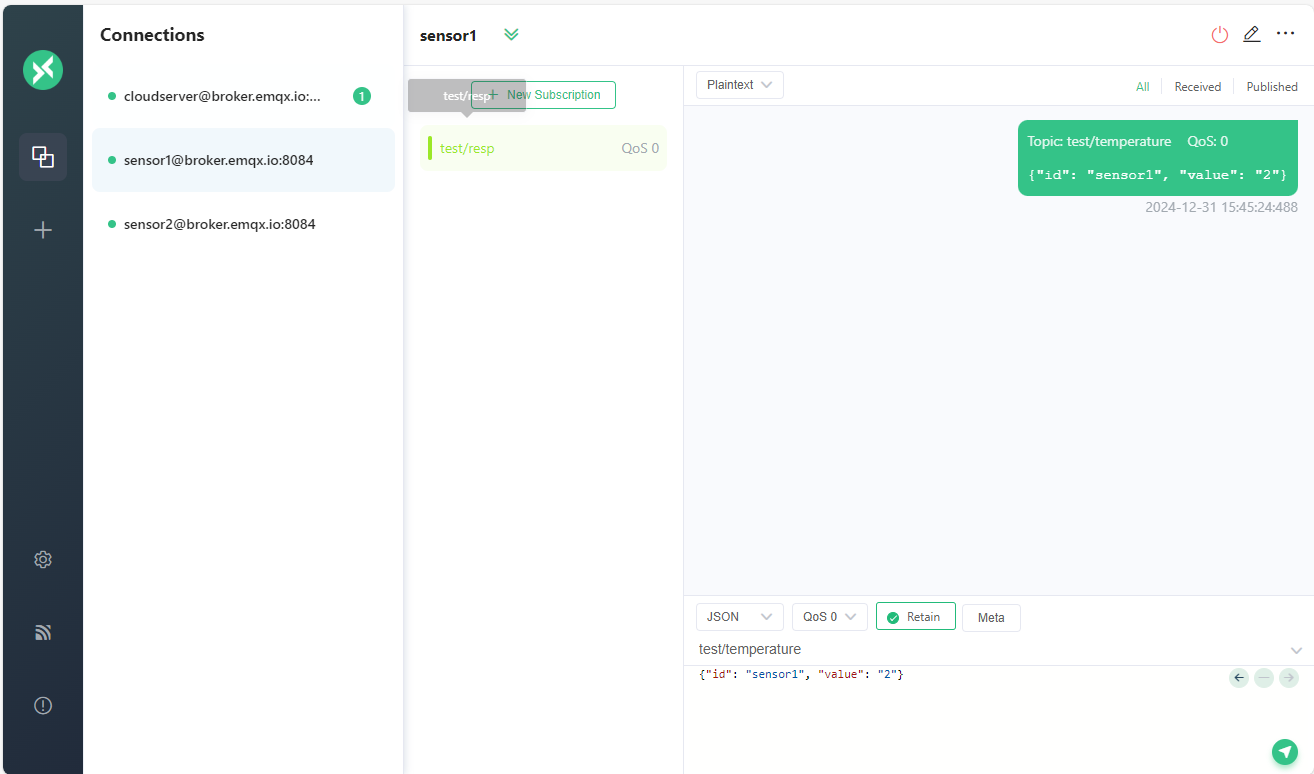Show All messages tab

pos(1143,87)
